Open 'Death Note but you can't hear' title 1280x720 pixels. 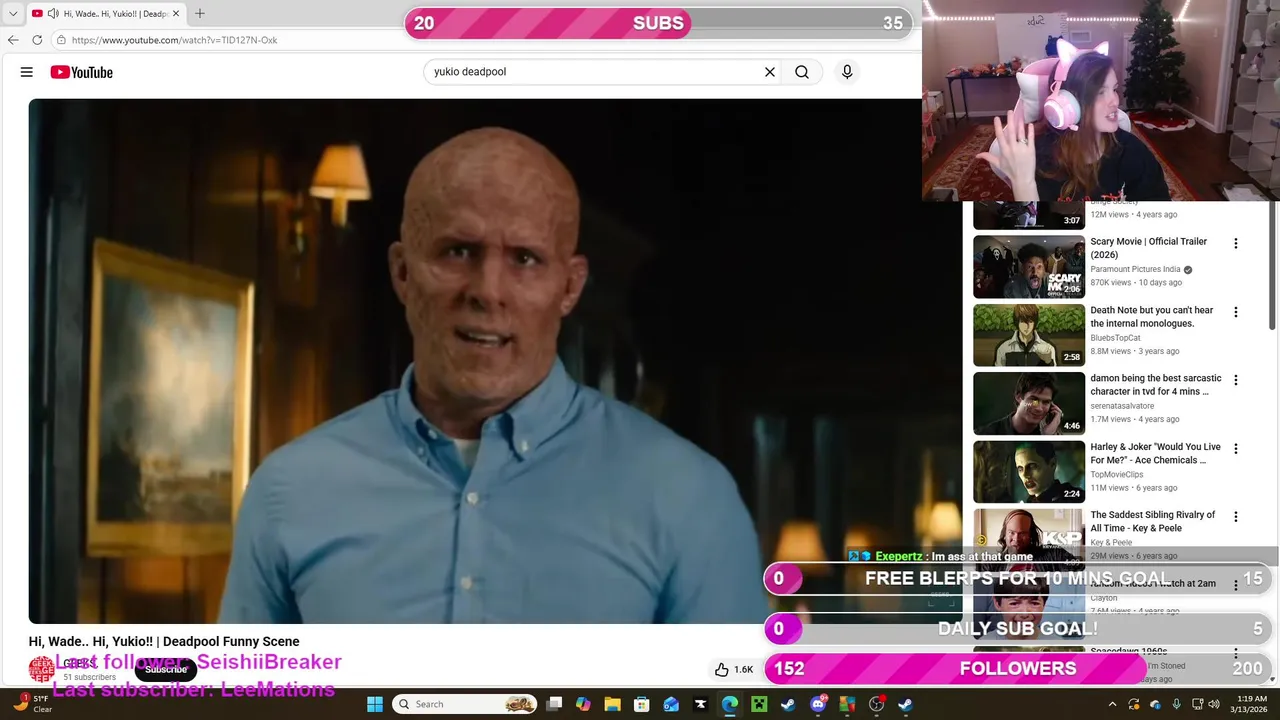point(1151,317)
